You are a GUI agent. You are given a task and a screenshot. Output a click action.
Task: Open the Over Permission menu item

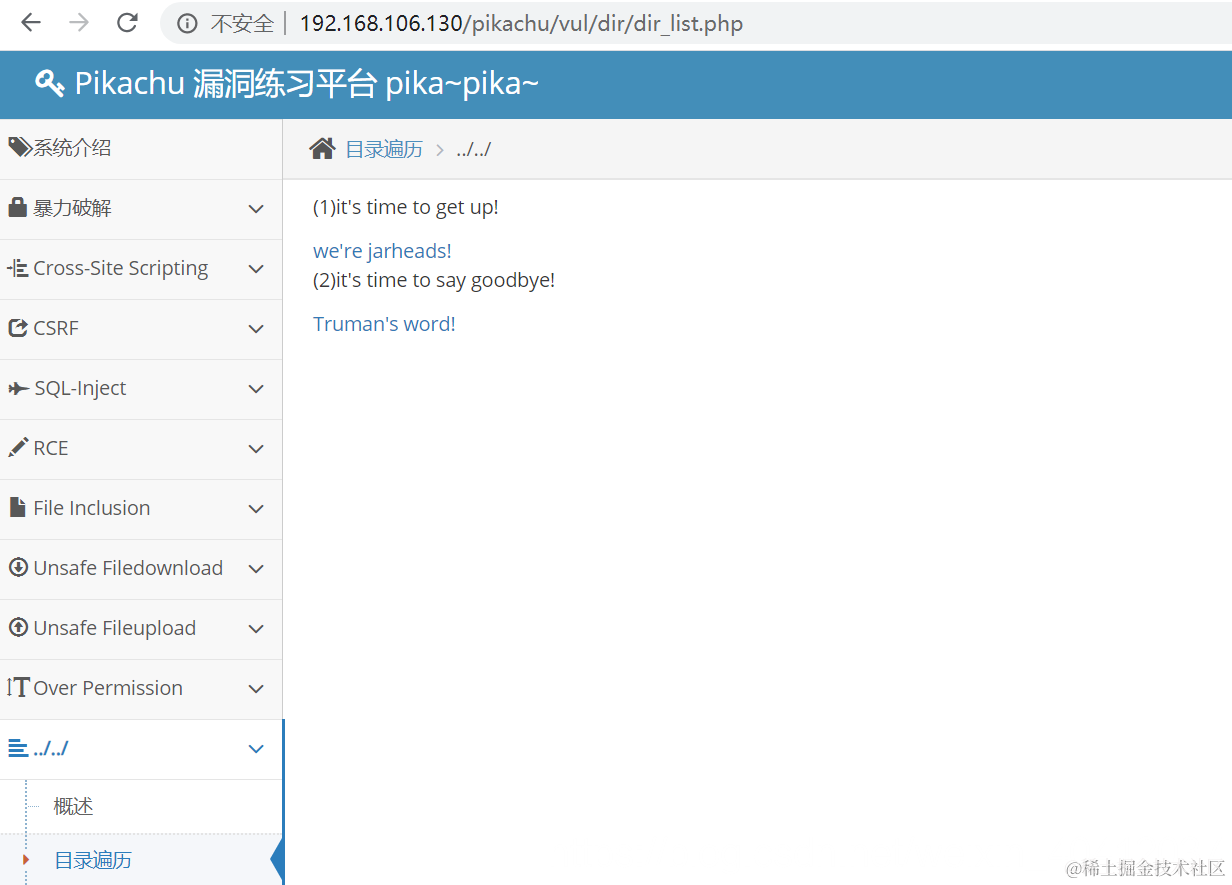(108, 688)
